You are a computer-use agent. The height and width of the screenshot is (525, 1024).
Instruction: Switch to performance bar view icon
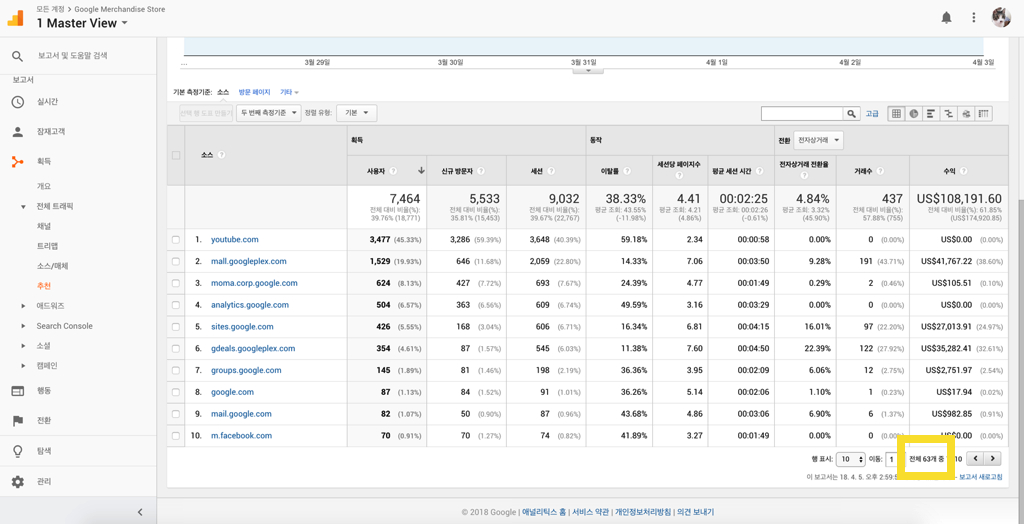pyautogui.click(x=930, y=114)
